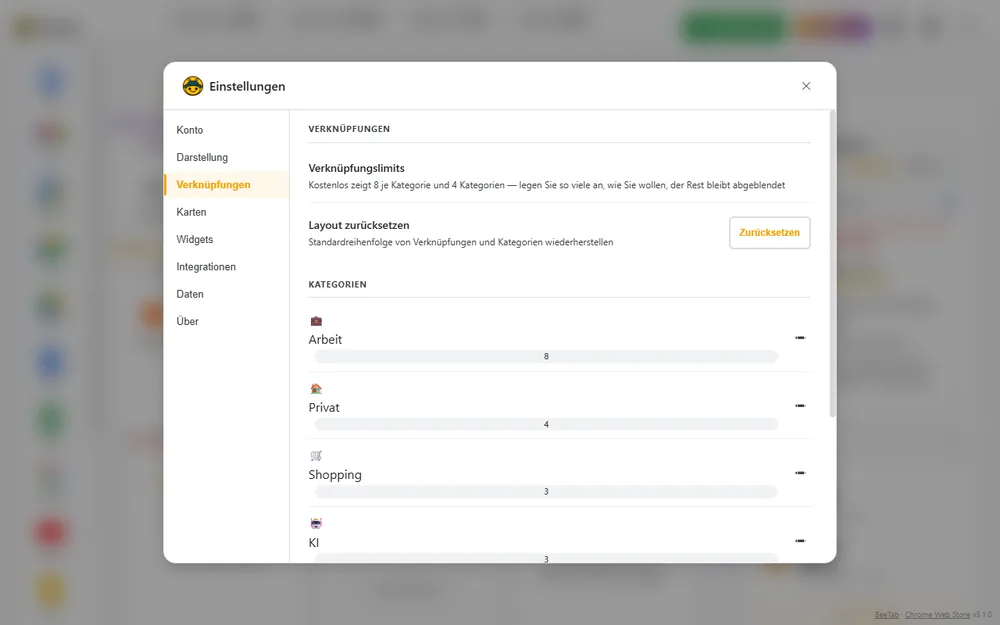Open the Konto settings section

[x=226, y=130]
